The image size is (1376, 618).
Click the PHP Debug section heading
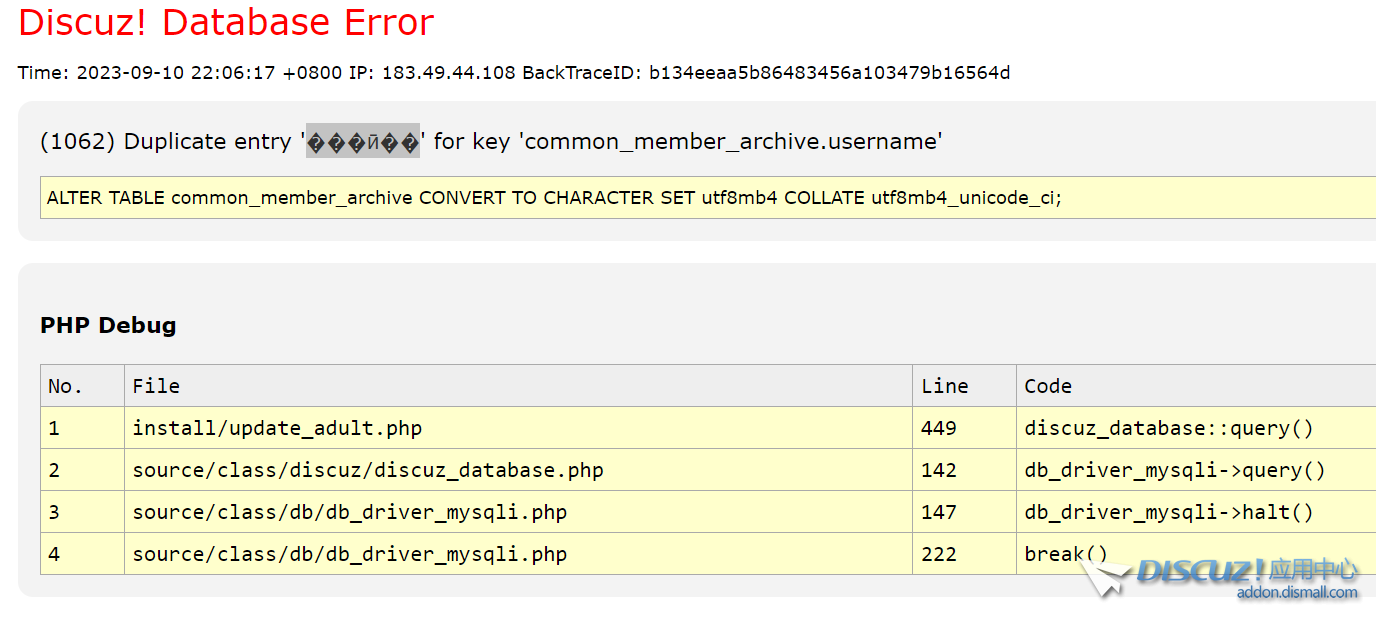(x=108, y=325)
